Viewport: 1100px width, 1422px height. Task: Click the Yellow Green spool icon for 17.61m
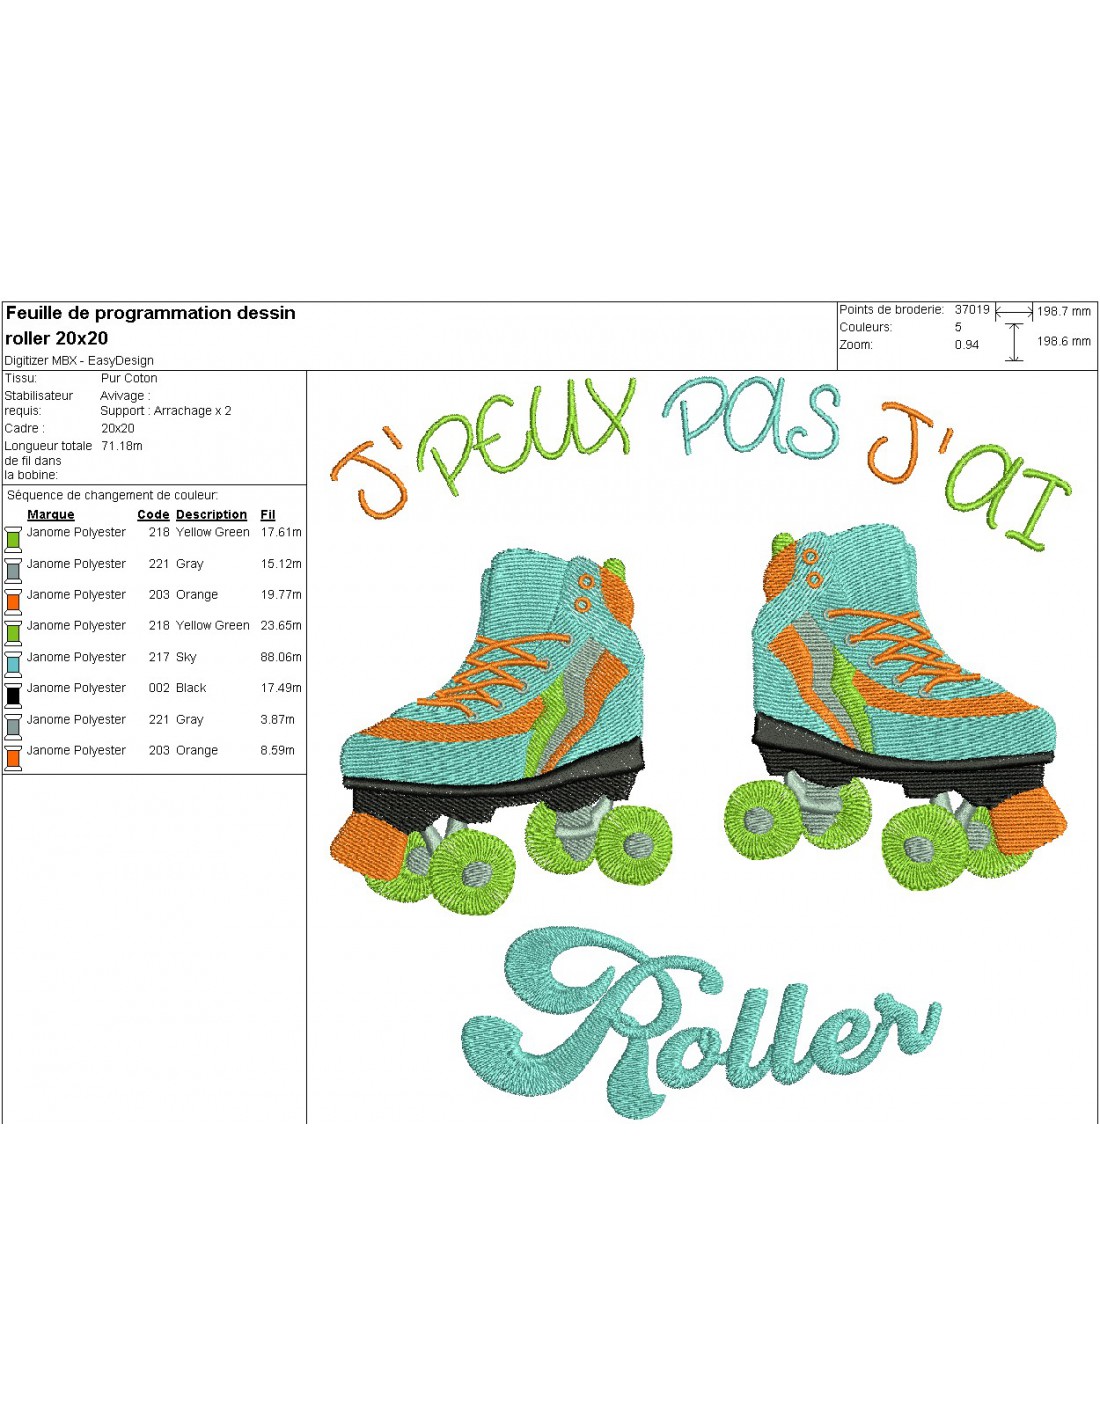13,539
